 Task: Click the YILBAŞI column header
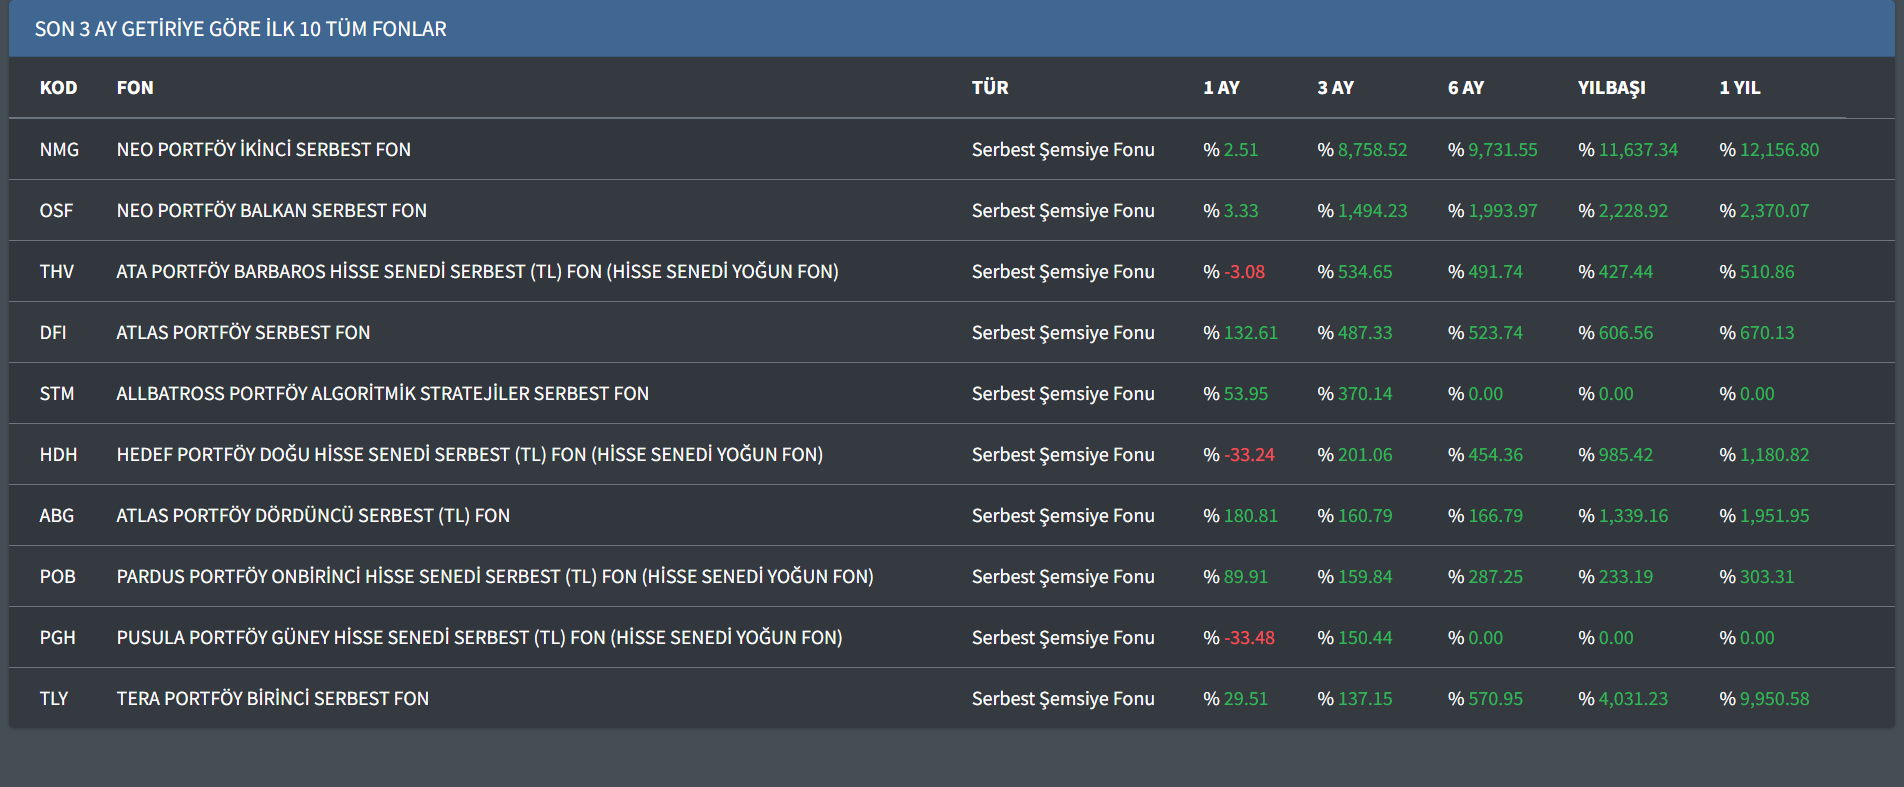[1611, 88]
